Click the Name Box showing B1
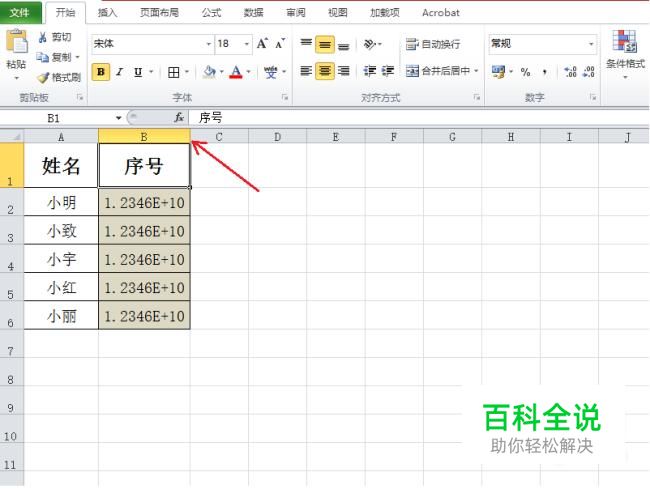The width and height of the screenshot is (650, 489). 56,118
